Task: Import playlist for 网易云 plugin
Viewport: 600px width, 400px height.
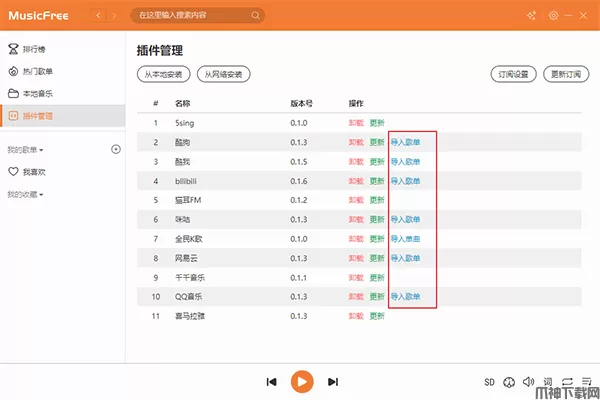Action: (x=405, y=258)
